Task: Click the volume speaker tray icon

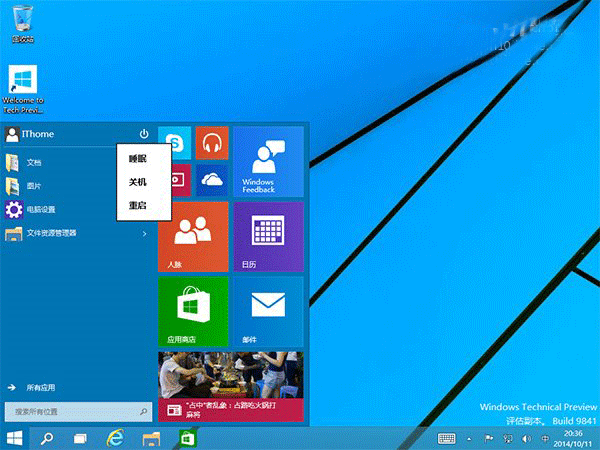Action: point(527,439)
